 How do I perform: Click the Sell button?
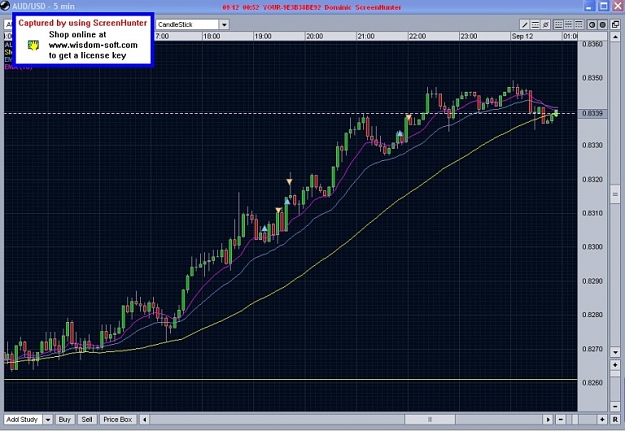pyautogui.click(x=86, y=419)
